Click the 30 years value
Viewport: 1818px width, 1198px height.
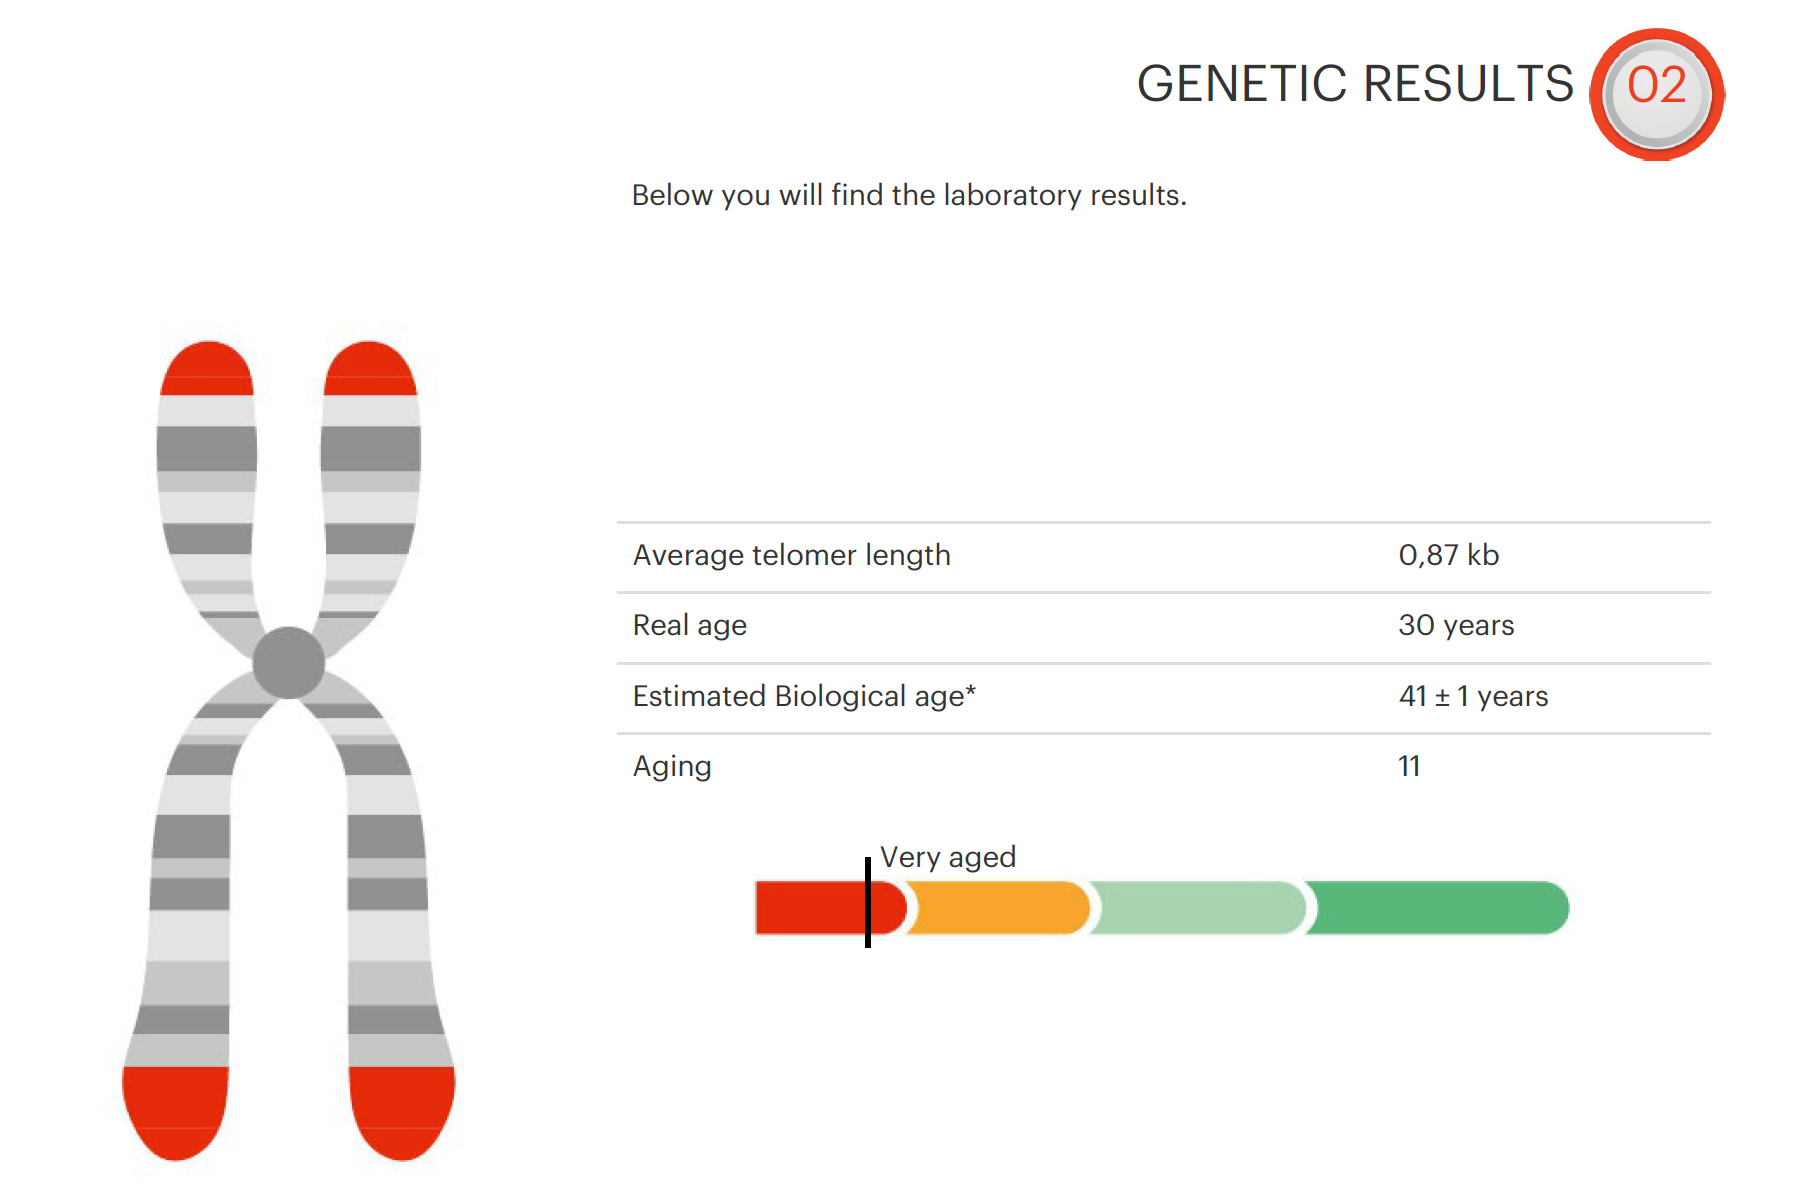pyautogui.click(x=1456, y=626)
